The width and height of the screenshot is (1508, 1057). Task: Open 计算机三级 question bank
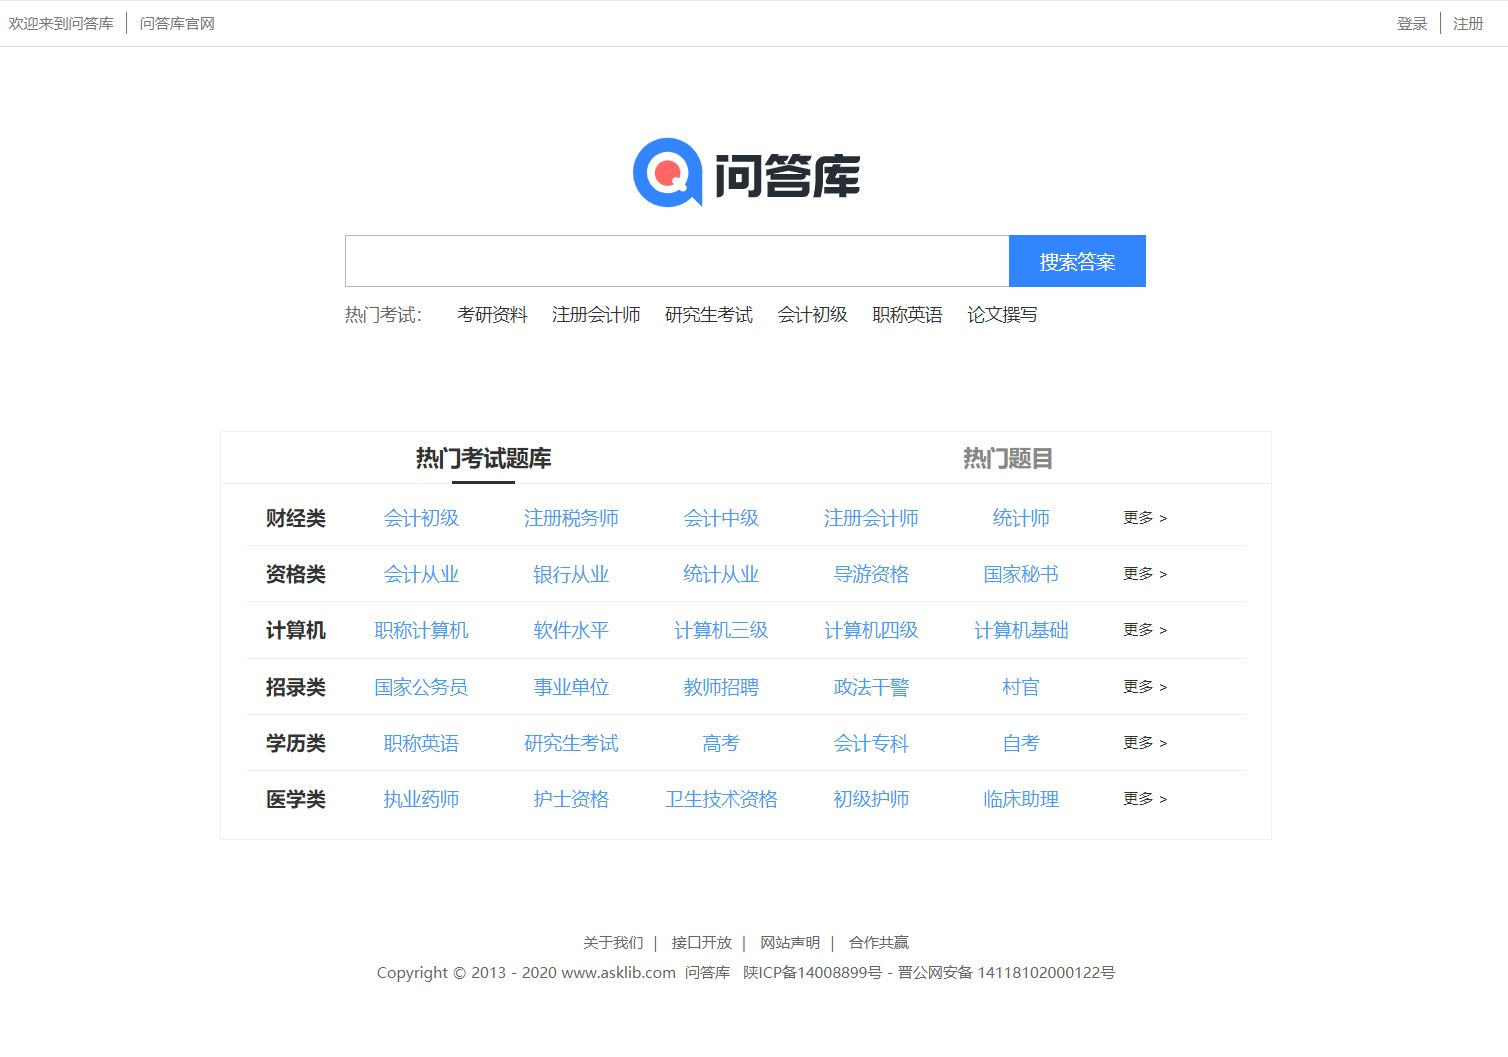coord(721,630)
